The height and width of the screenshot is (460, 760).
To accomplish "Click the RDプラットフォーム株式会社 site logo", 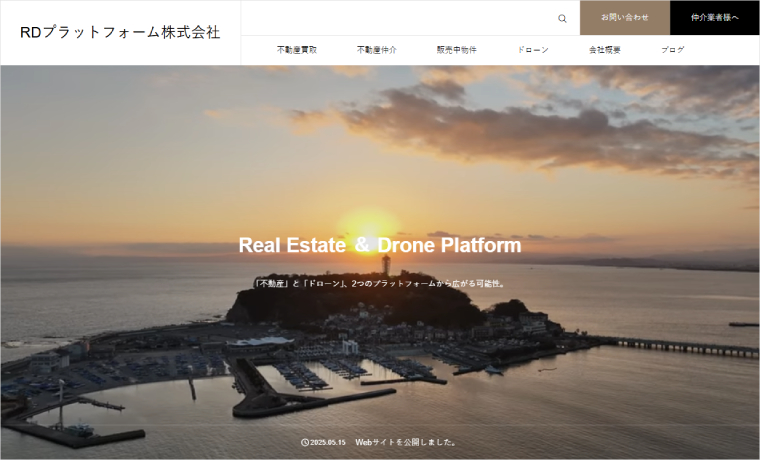I will click(x=120, y=32).
